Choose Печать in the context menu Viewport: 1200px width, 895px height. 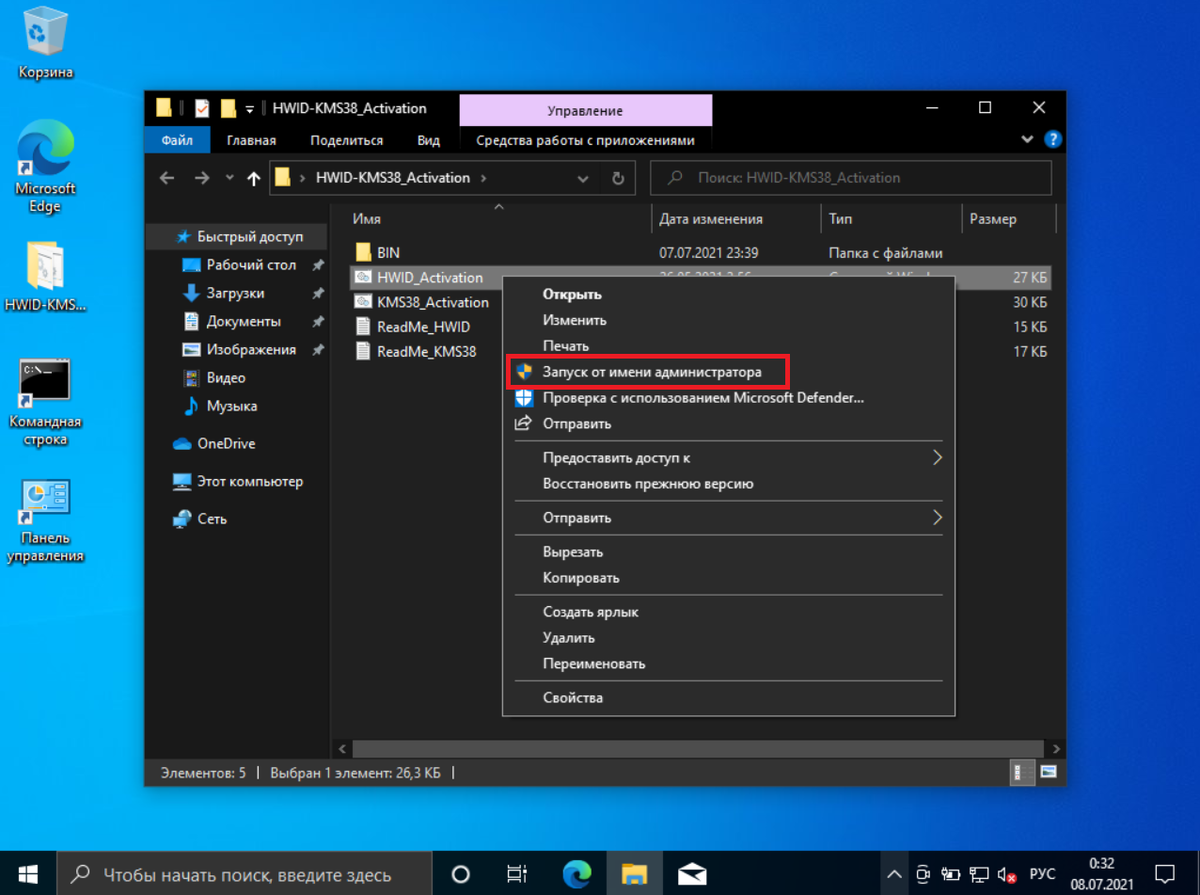(566, 346)
